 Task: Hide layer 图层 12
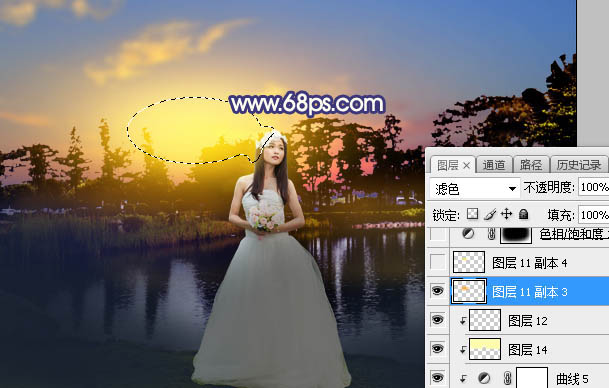coord(437,320)
